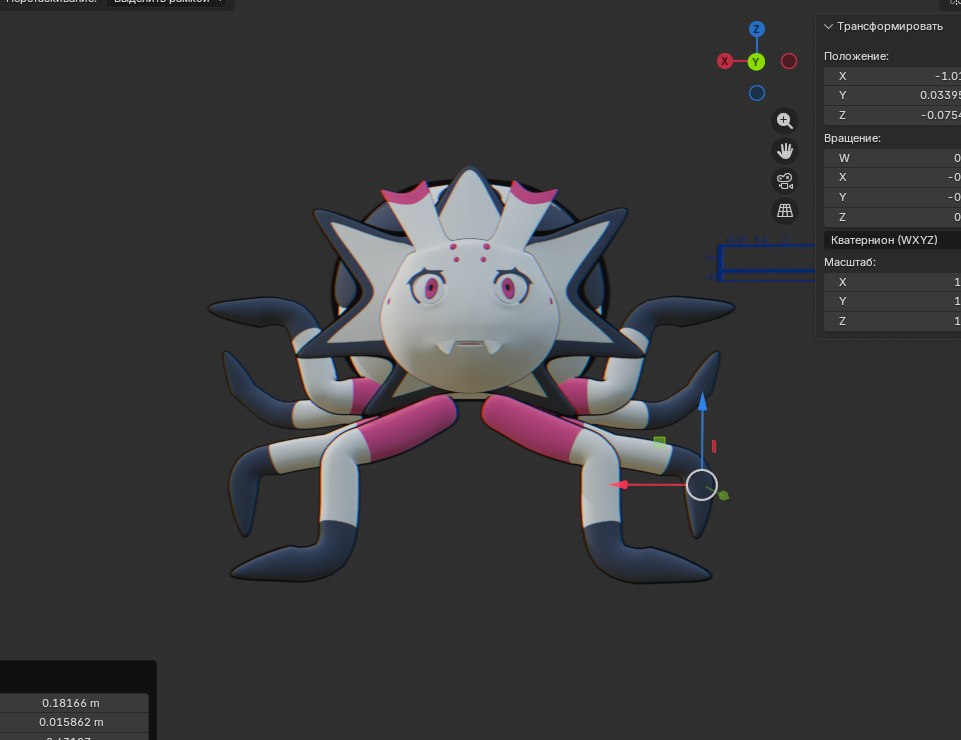Click the Масштаб: label
The width and height of the screenshot is (961, 740).
coord(849,262)
